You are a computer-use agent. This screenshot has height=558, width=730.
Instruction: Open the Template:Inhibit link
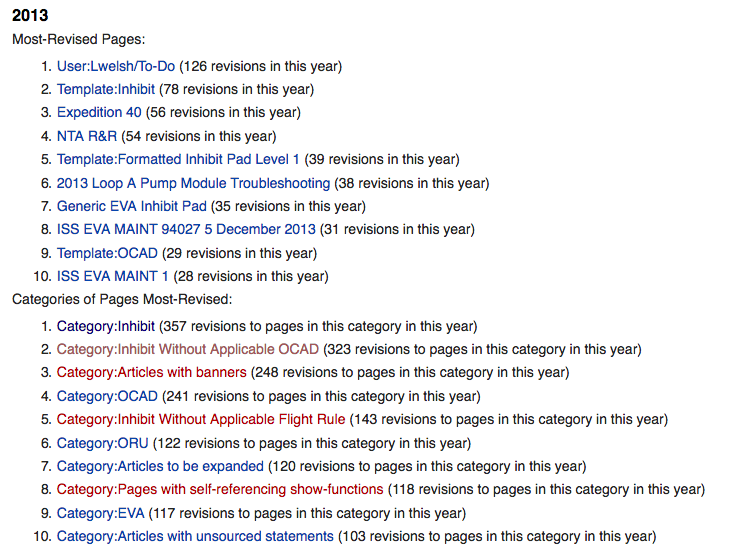(106, 89)
